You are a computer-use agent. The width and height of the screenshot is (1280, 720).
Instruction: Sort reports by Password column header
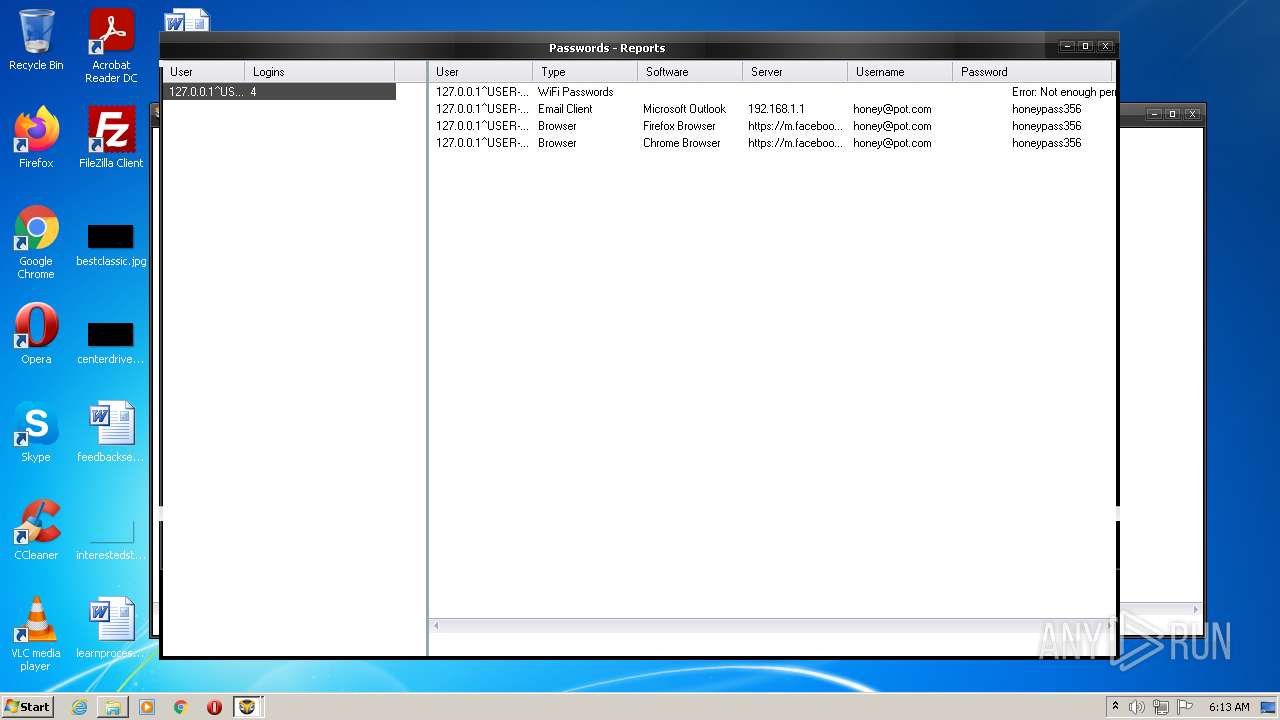coord(1032,72)
